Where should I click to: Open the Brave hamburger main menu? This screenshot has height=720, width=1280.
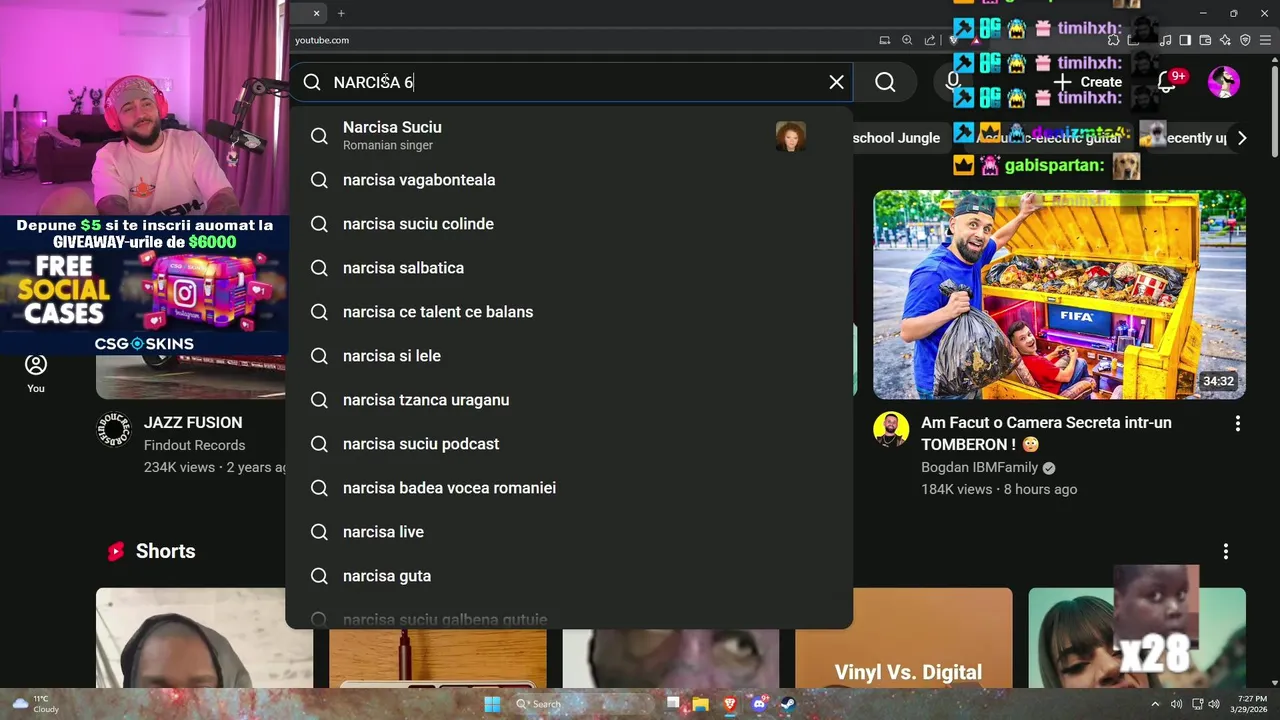[1265, 40]
